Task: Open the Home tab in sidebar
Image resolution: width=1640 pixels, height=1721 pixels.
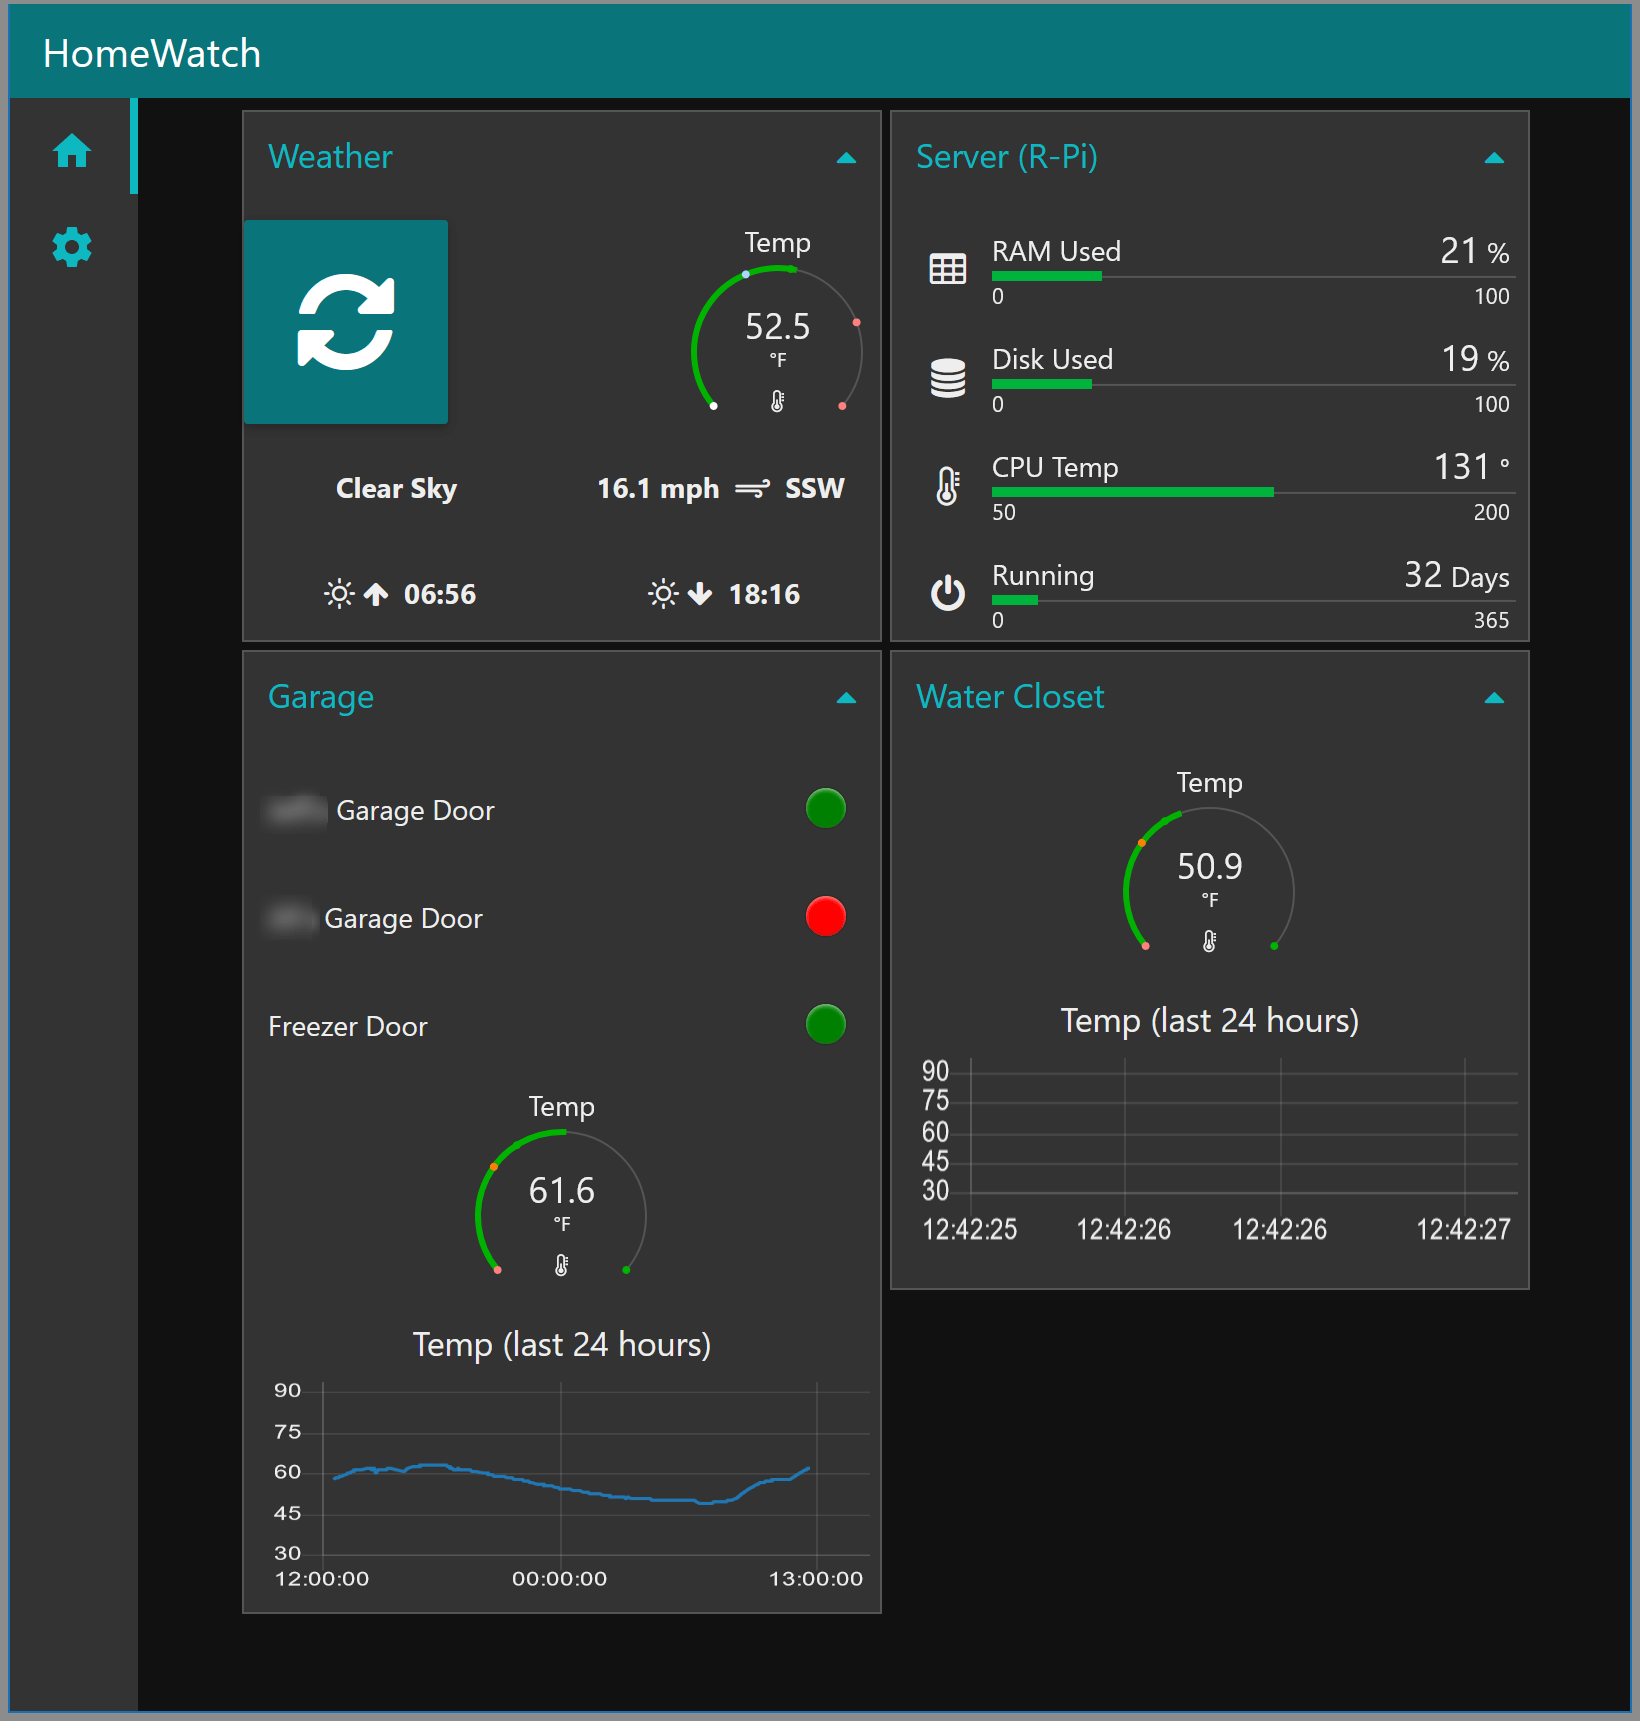Action: coord(72,151)
